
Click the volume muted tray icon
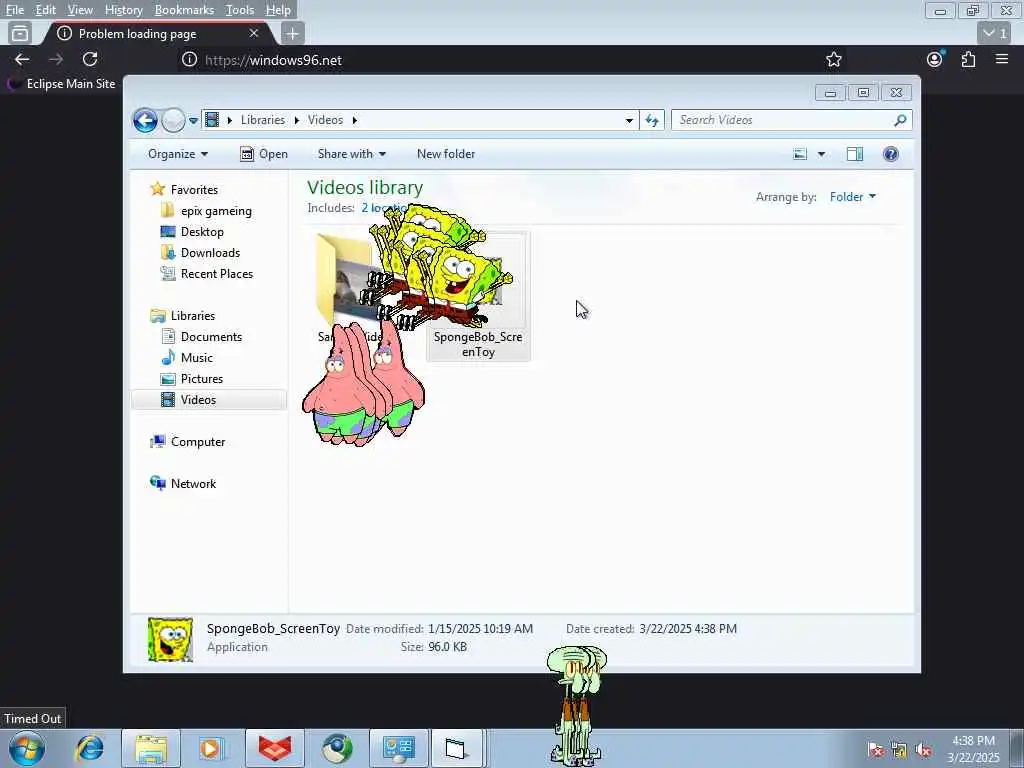click(923, 750)
